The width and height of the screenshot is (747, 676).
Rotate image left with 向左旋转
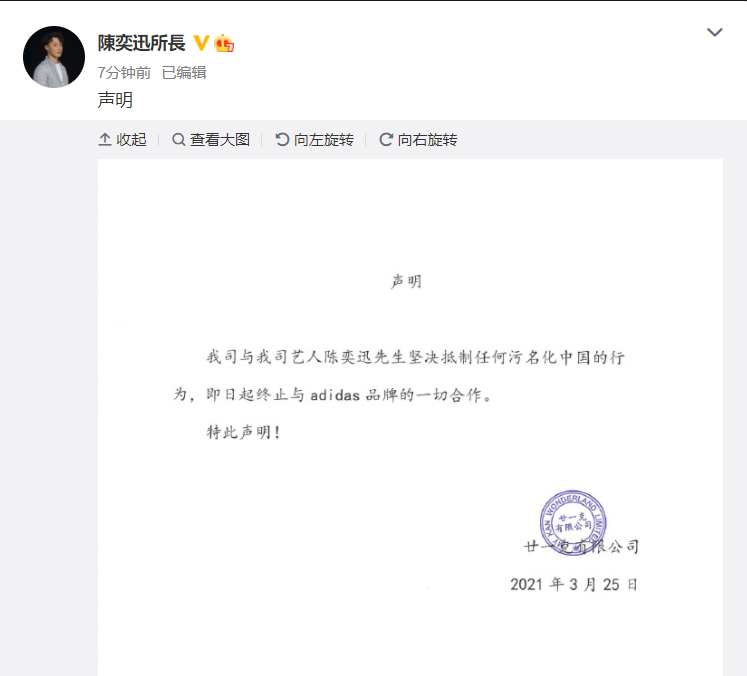pyautogui.click(x=314, y=140)
